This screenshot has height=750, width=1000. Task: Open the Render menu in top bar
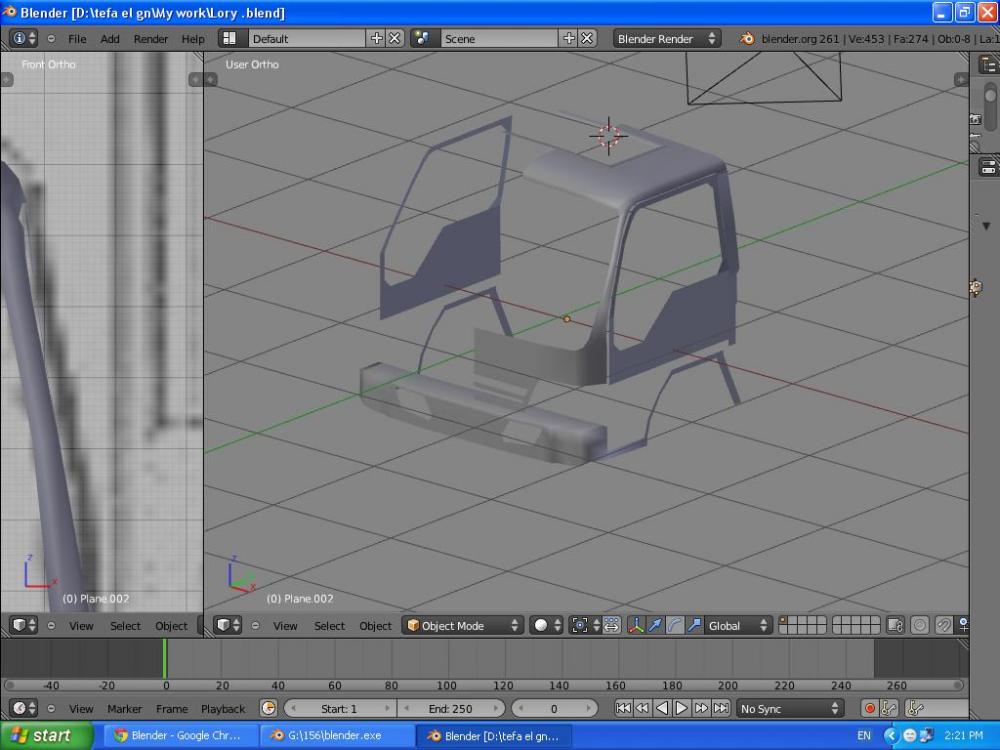pyautogui.click(x=151, y=39)
